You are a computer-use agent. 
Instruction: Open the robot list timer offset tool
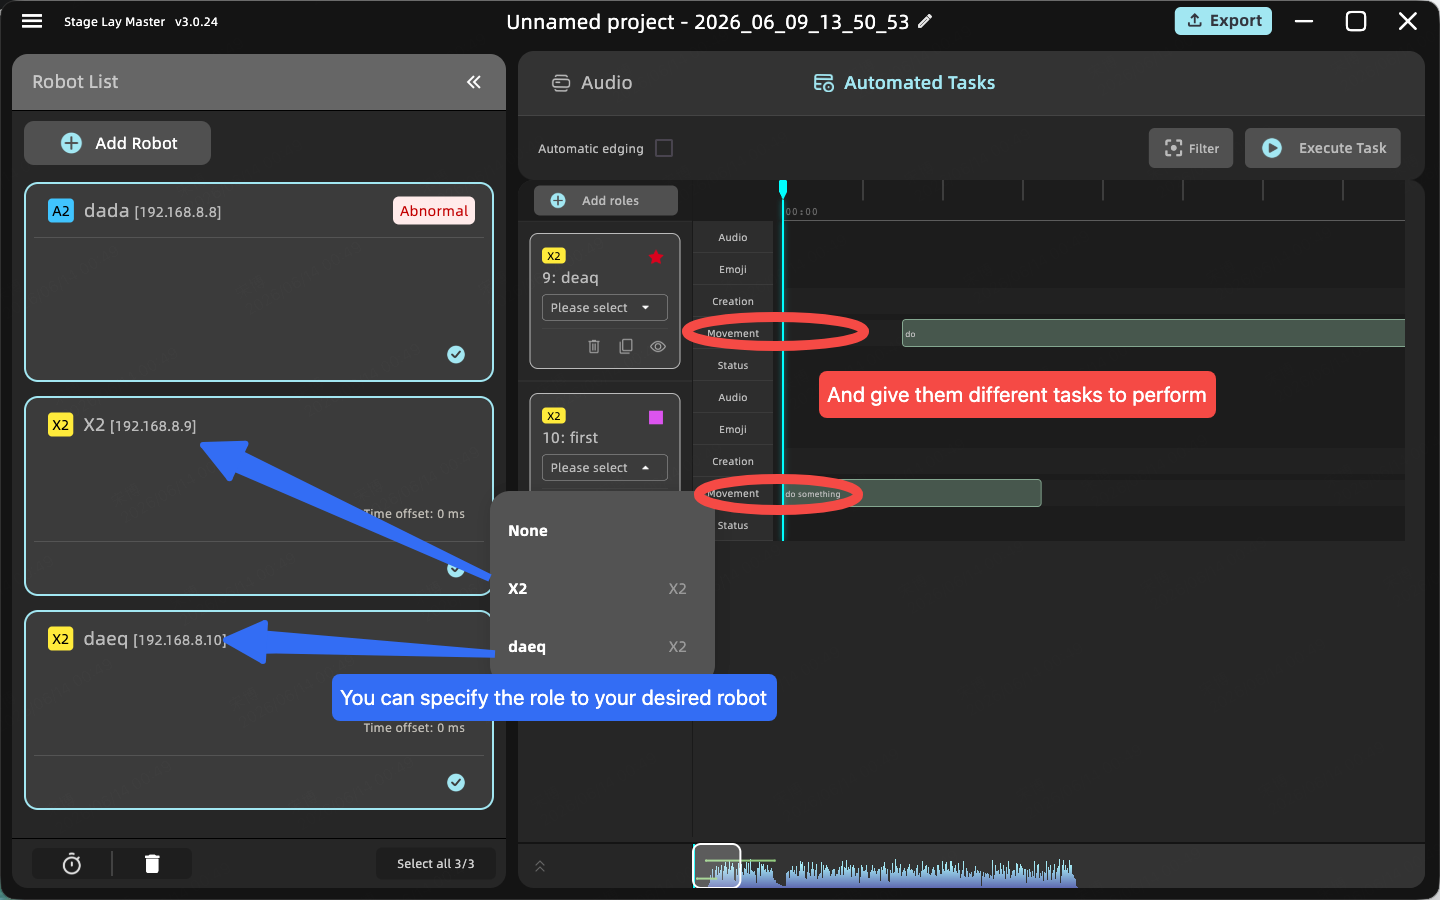72,864
